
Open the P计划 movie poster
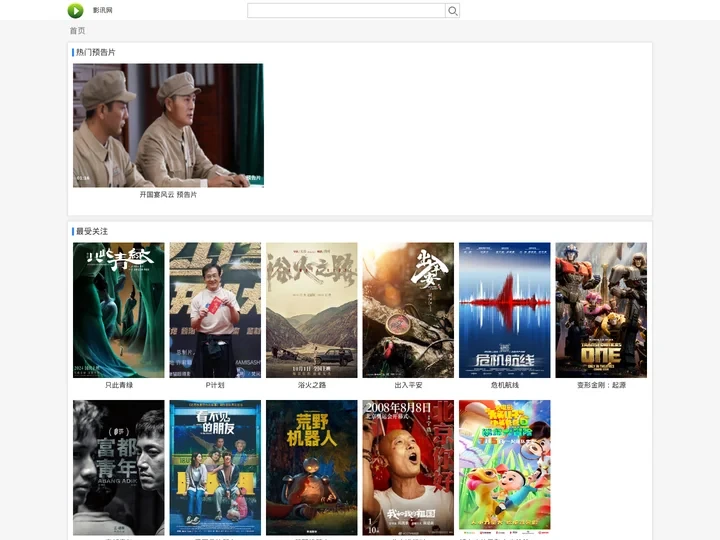point(215,310)
